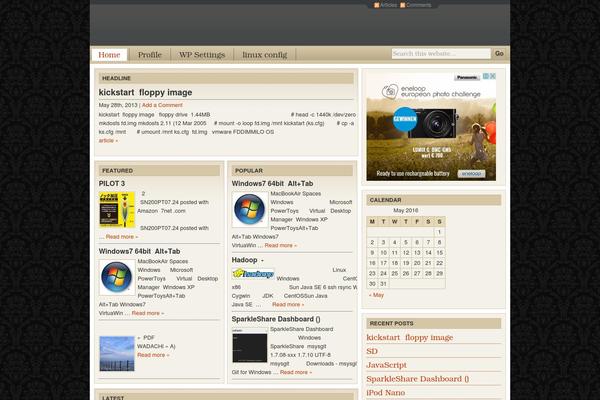This screenshot has height=400, width=600.
Task: Click the PILOT 3 yellow book thumbnail
Action: 117,210
